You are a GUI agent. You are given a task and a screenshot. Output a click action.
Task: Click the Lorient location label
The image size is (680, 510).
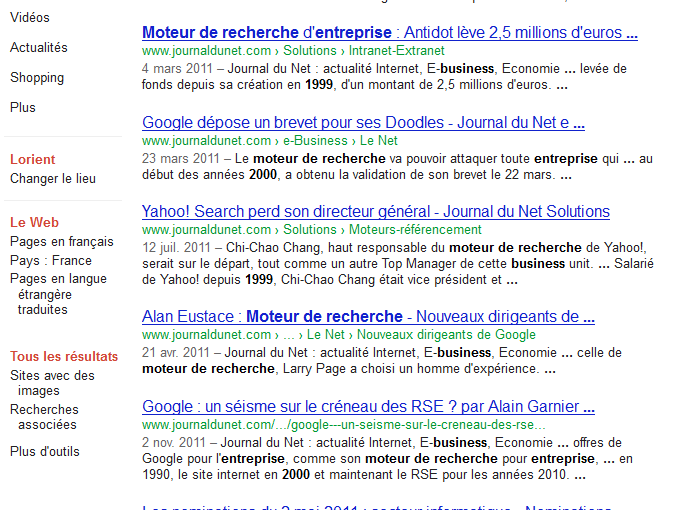tap(33, 159)
